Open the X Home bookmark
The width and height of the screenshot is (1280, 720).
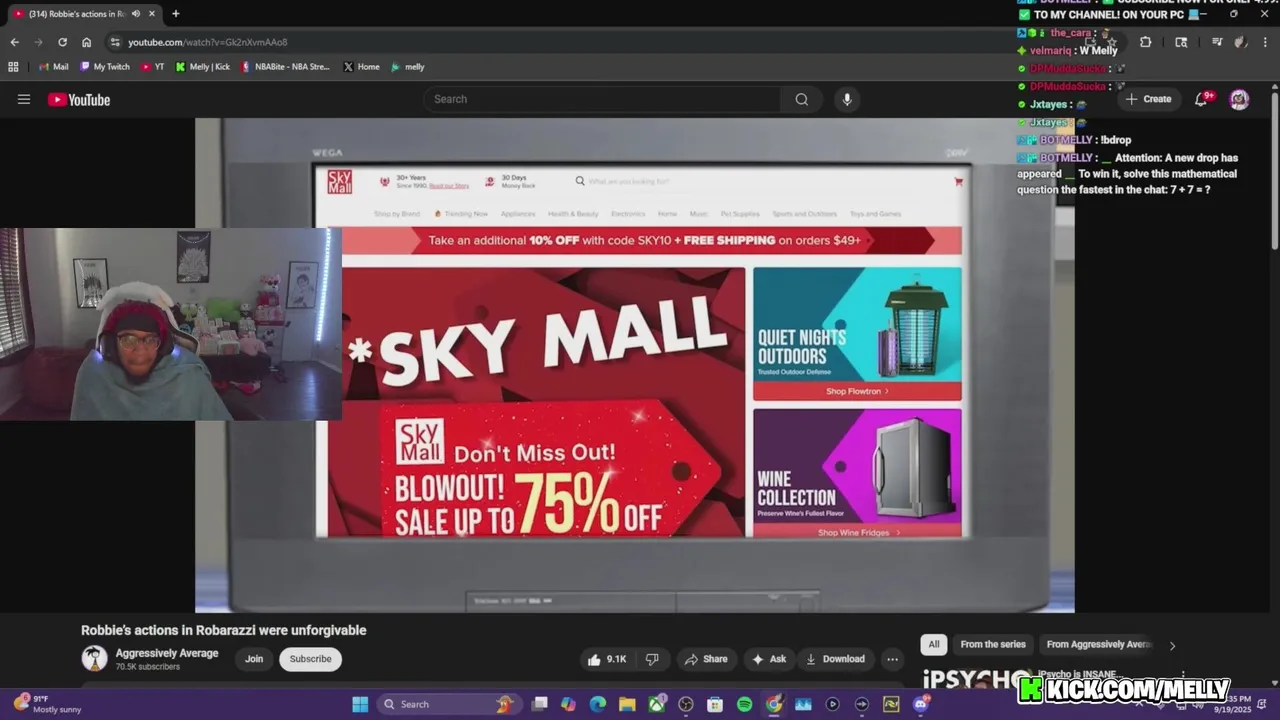[361, 67]
